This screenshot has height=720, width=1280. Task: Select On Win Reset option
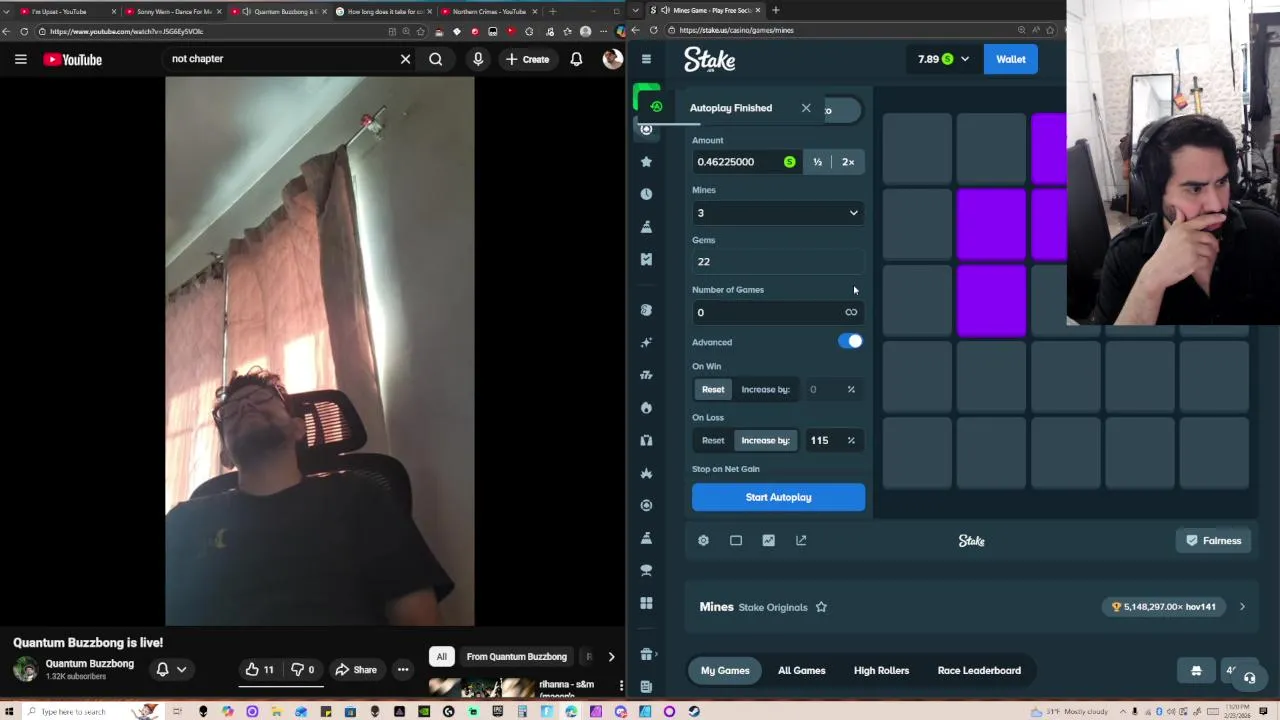pyautogui.click(x=713, y=389)
